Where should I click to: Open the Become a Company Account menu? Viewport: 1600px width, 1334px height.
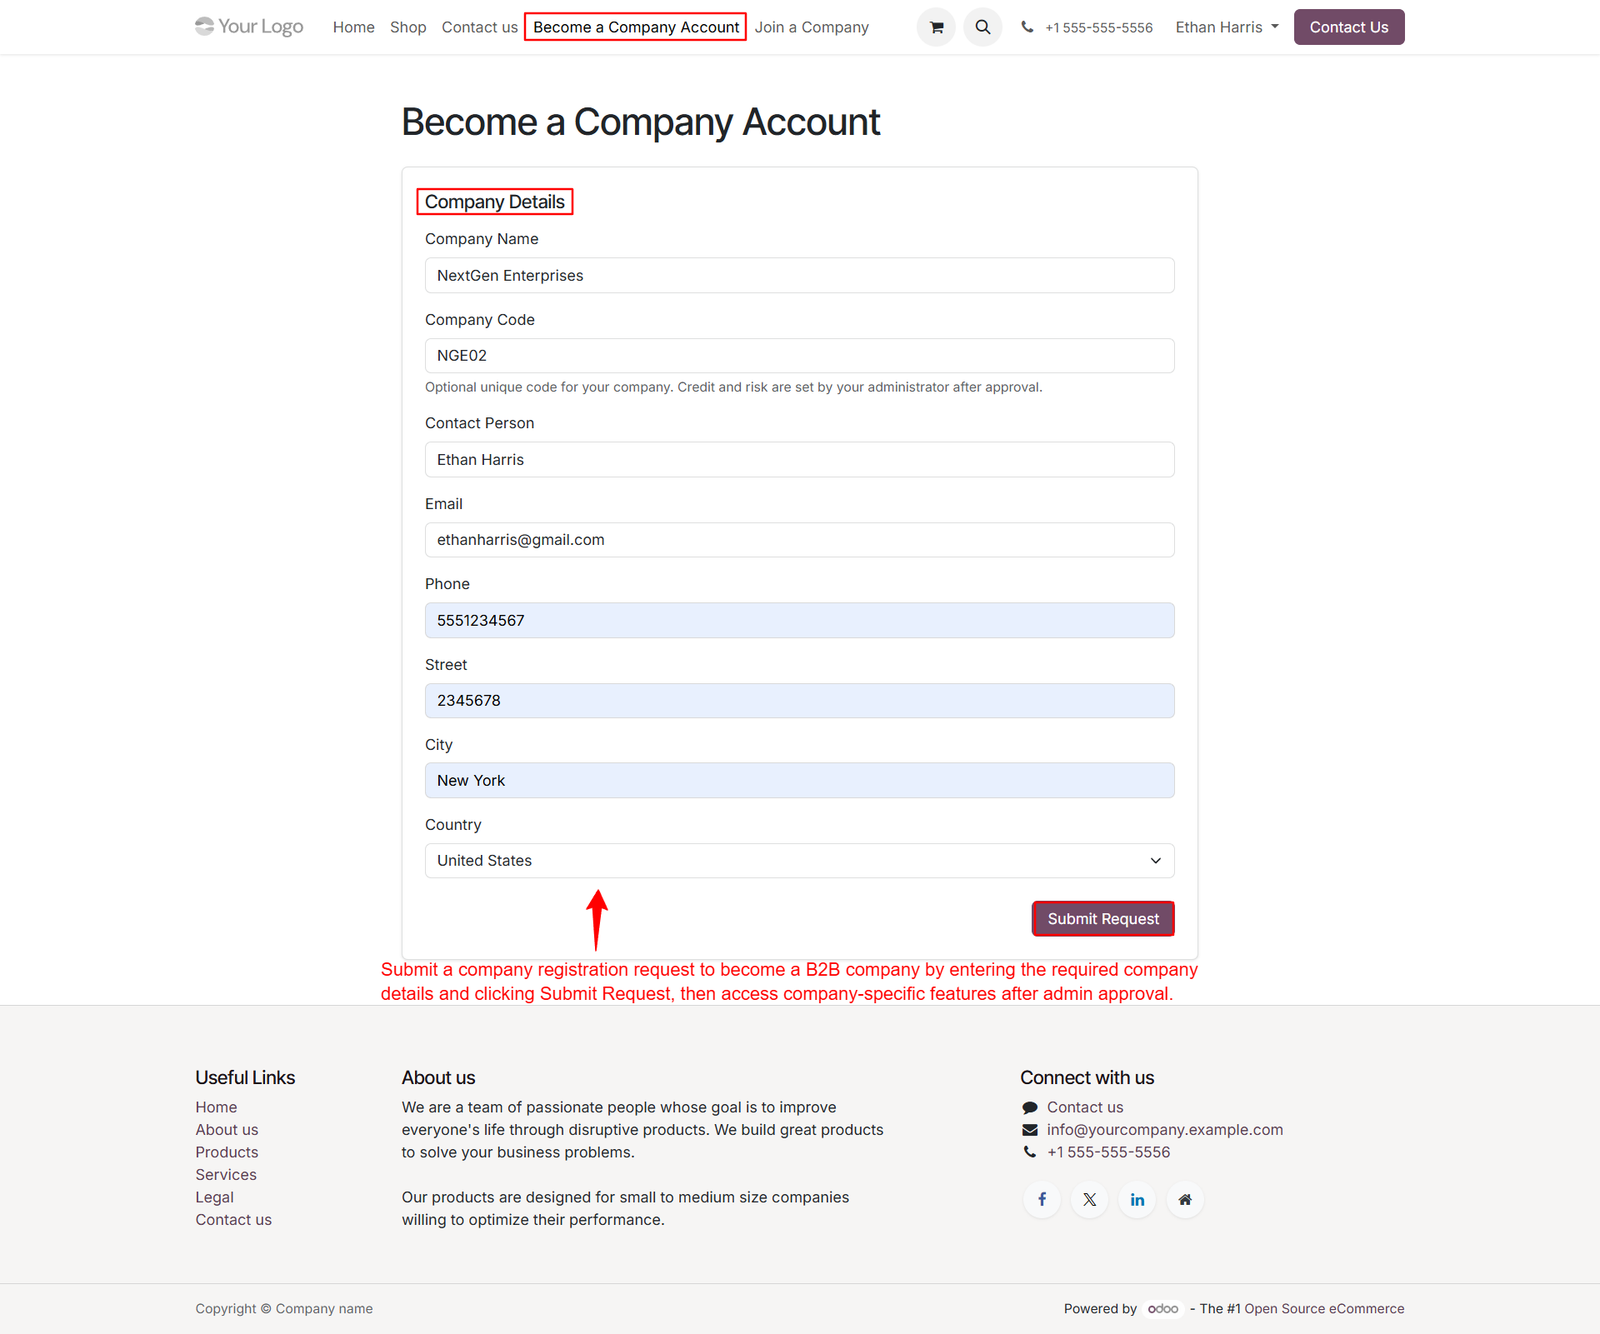(636, 27)
